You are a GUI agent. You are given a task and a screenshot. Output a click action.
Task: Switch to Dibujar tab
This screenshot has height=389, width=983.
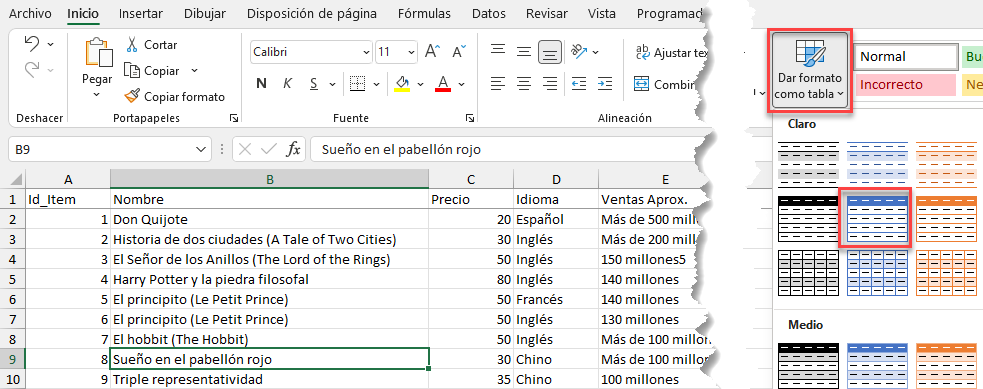[x=204, y=13]
